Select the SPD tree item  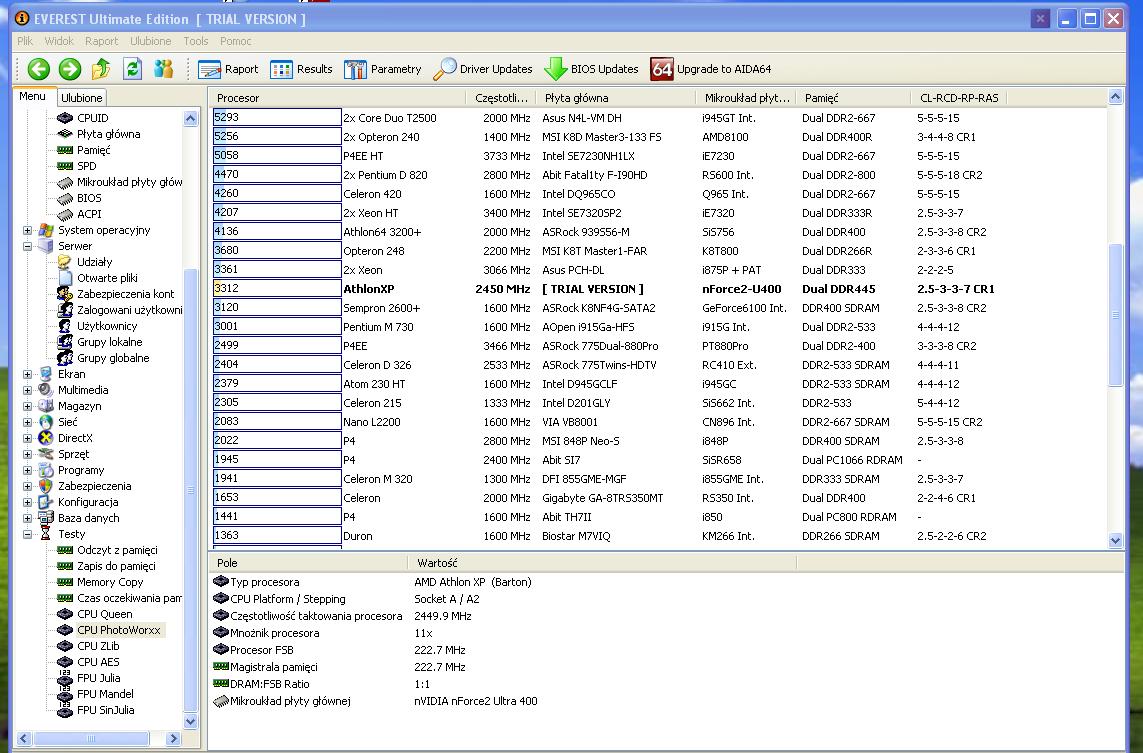click(87, 166)
